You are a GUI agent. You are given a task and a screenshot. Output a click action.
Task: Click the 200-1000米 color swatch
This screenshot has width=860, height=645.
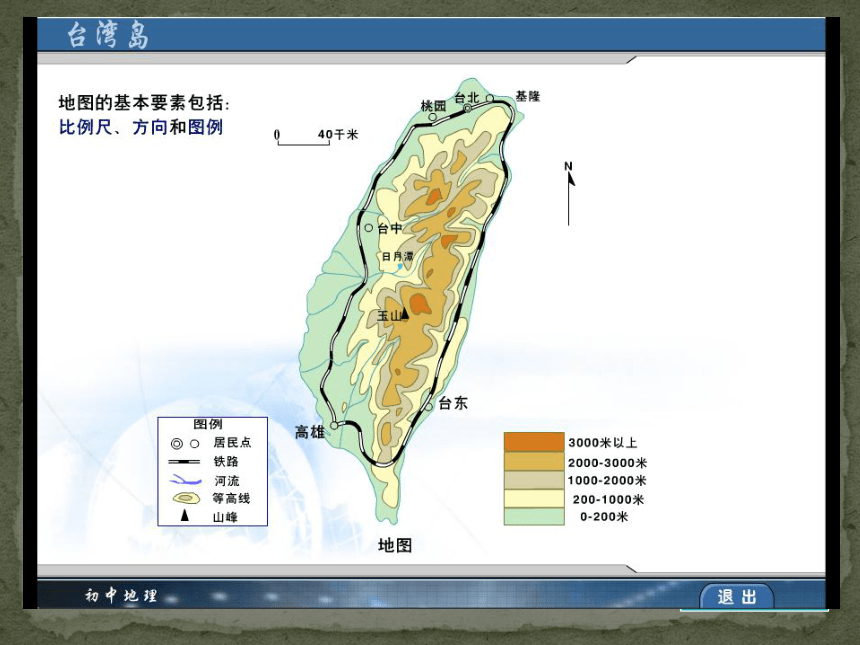pos(534,499)
